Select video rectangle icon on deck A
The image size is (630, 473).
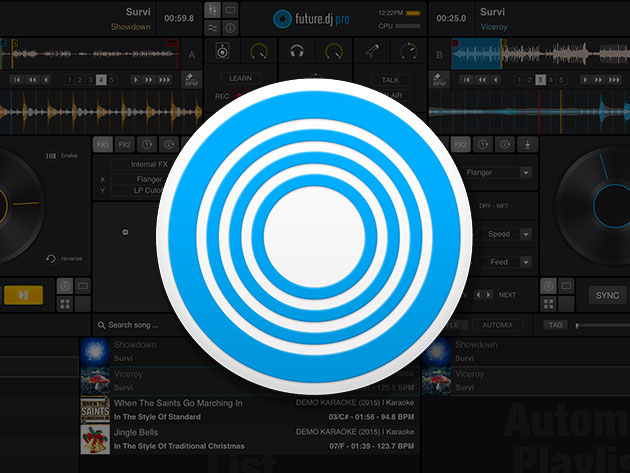click(83, 286)
